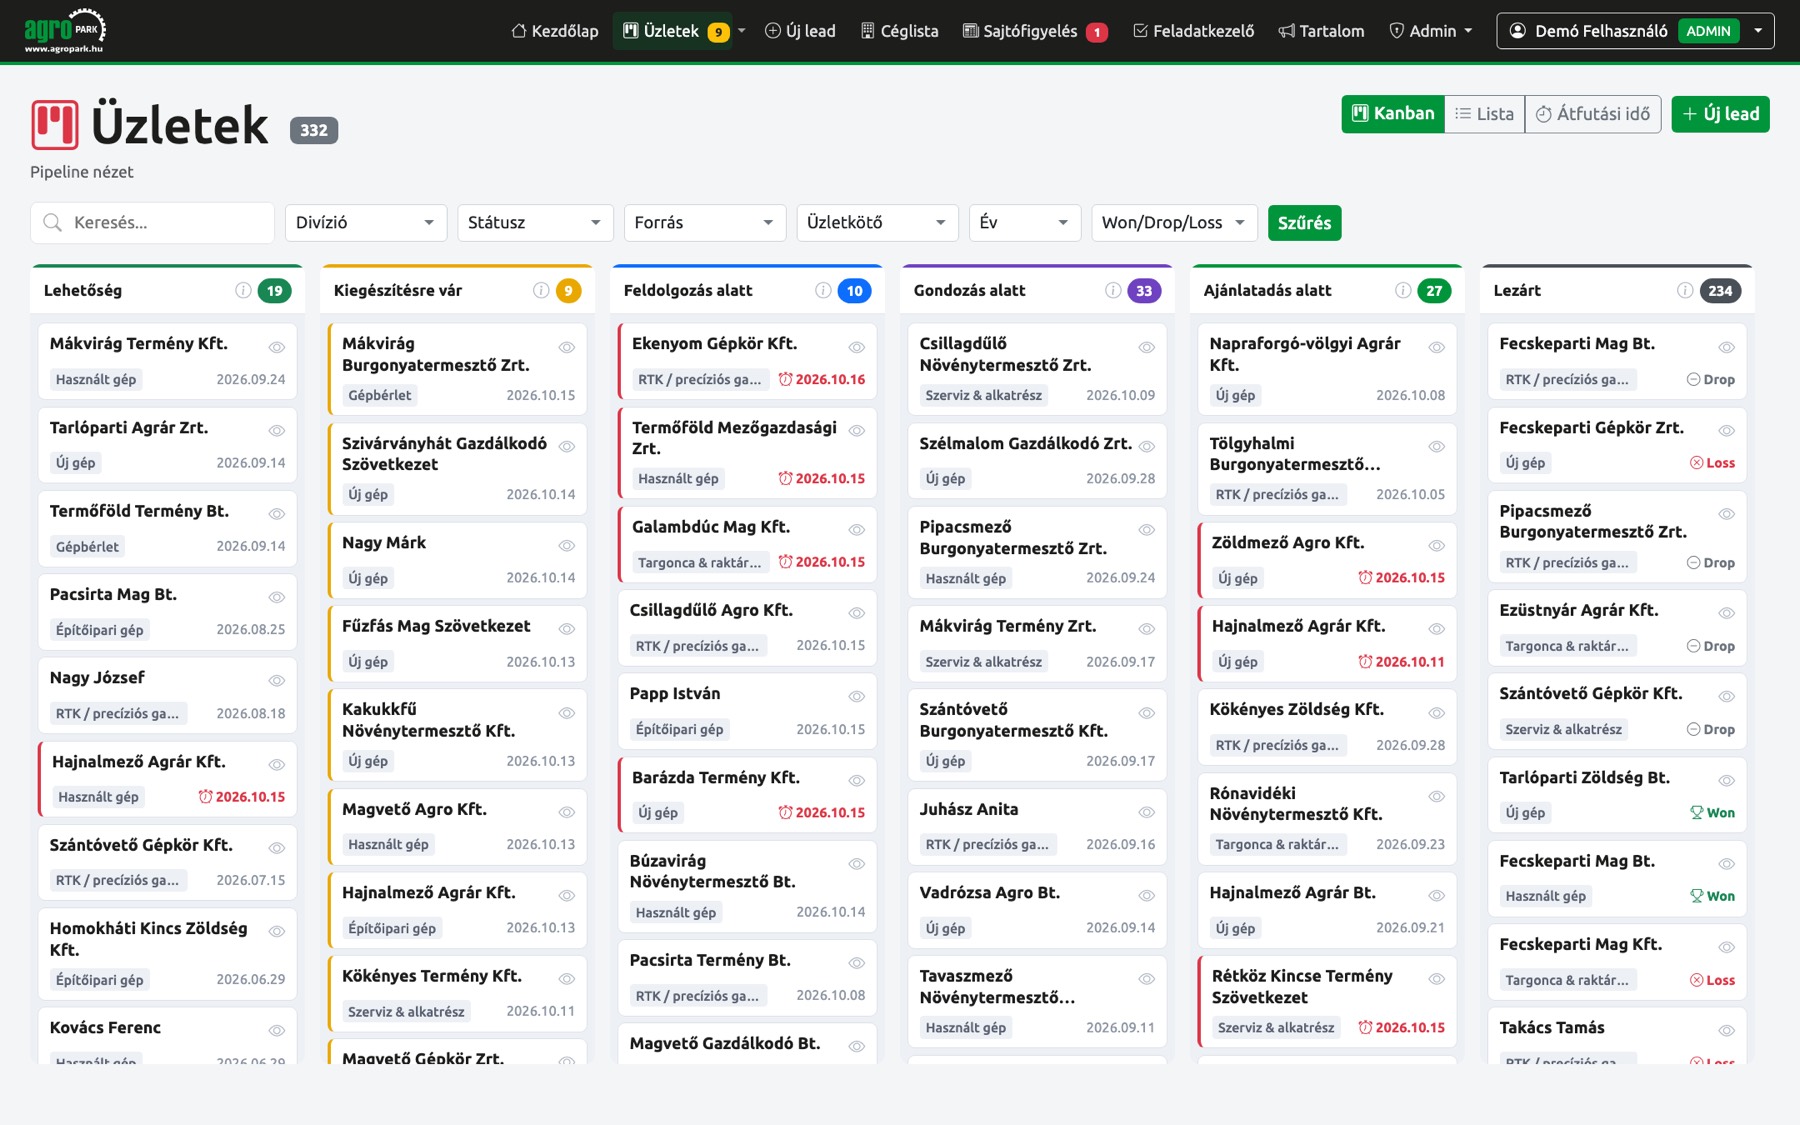Switch to the Átfutási idő view
1800x1125 pixels.
(x=1593, y=114)
